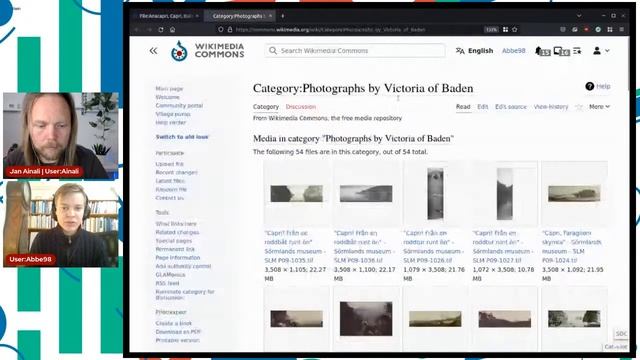
Task: Click Printable version link
Action: 177,340
